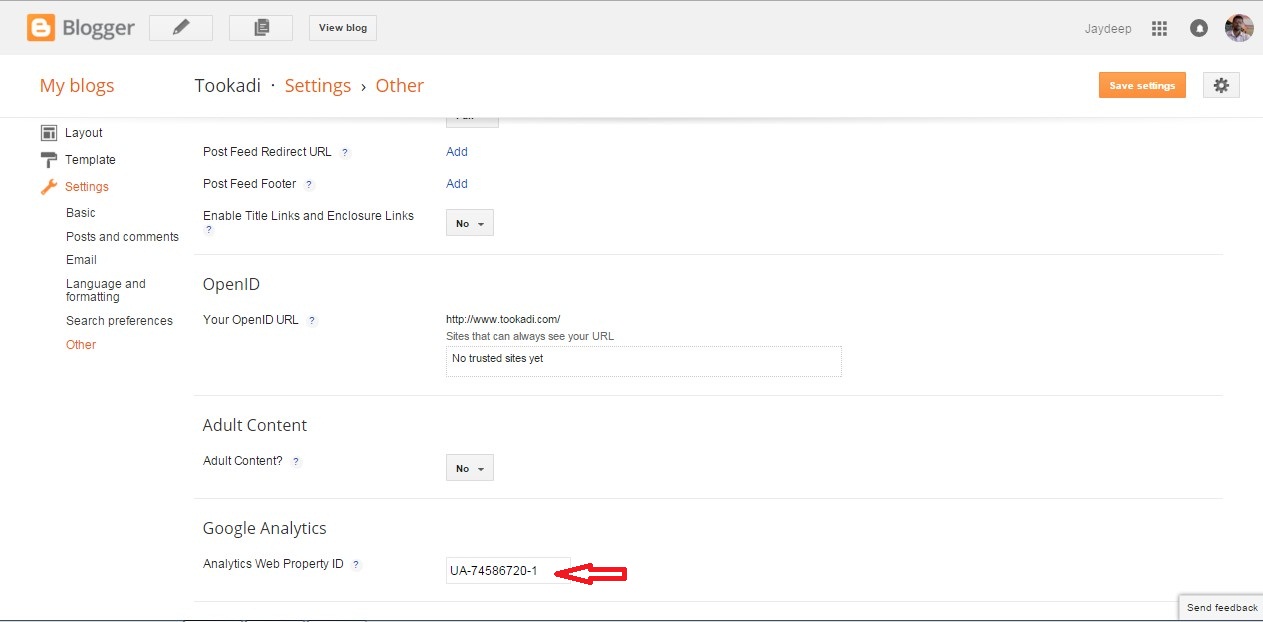Screen dimensions: 1263x622
Task: Show help for Analytics Web Property ID
Action: pos(356,565)
